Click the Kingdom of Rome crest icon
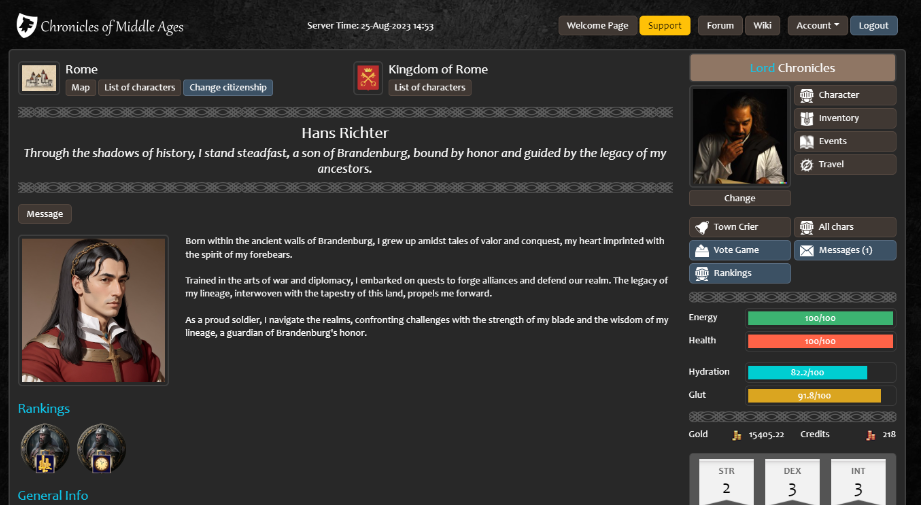This screenshot has height=505, width=921. [x=367, y=78]
